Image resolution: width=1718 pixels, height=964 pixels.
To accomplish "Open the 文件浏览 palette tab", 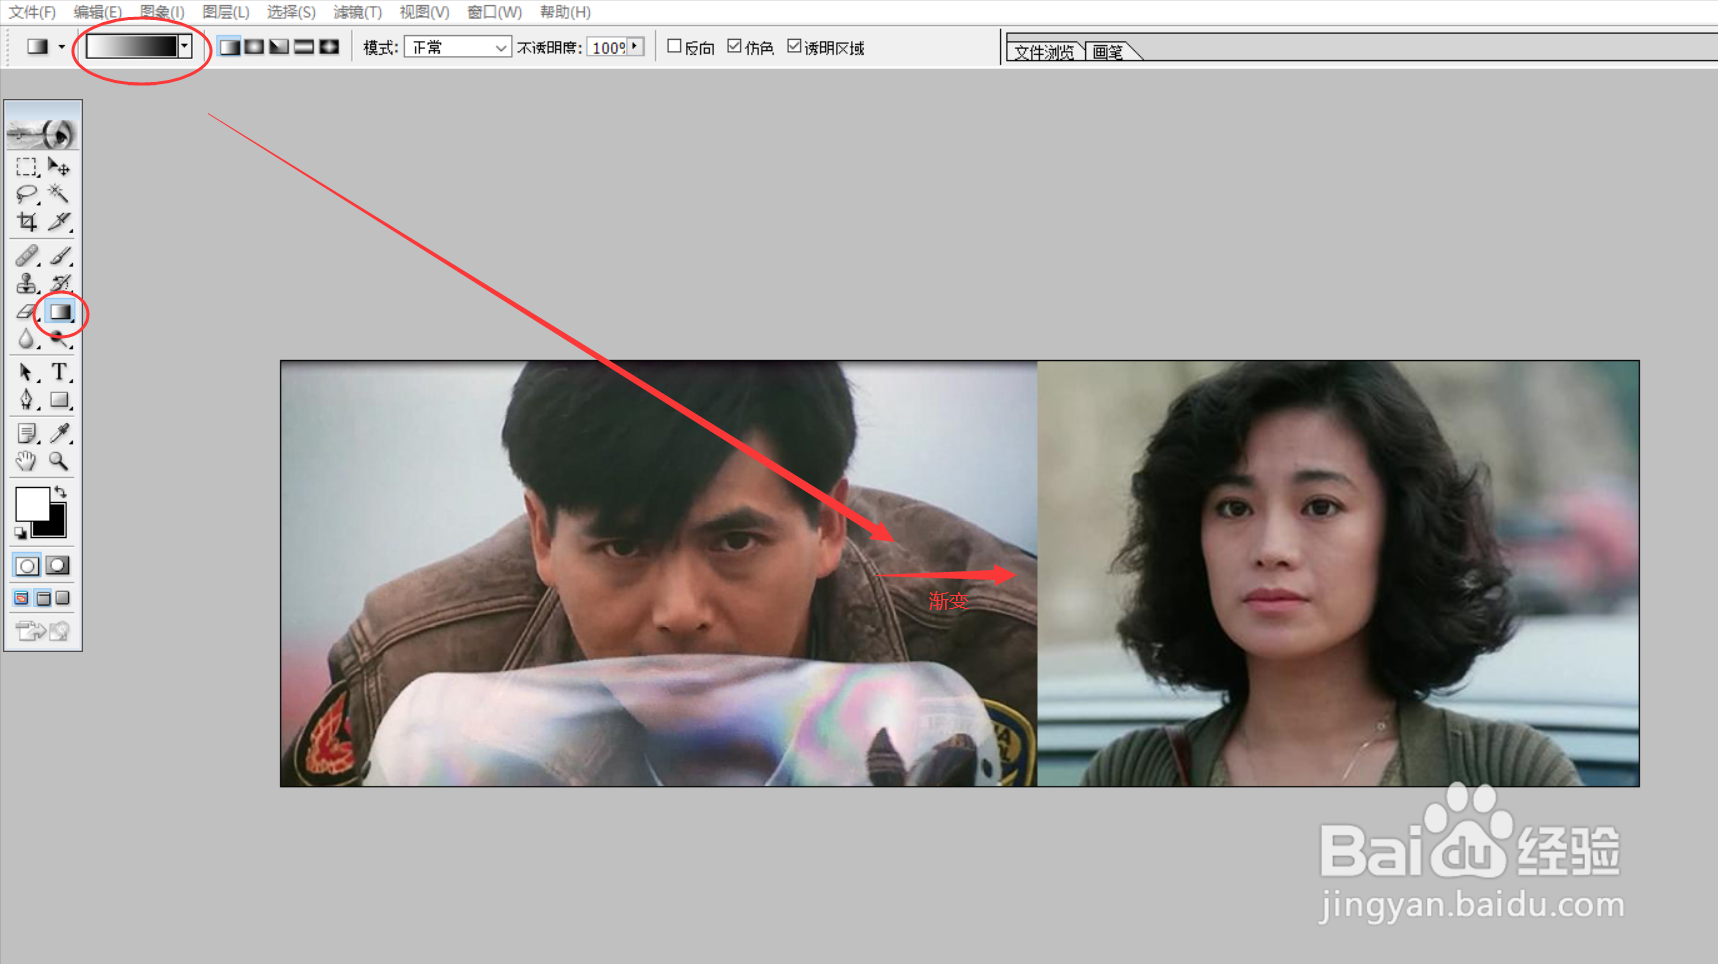I will (1044, 52).
